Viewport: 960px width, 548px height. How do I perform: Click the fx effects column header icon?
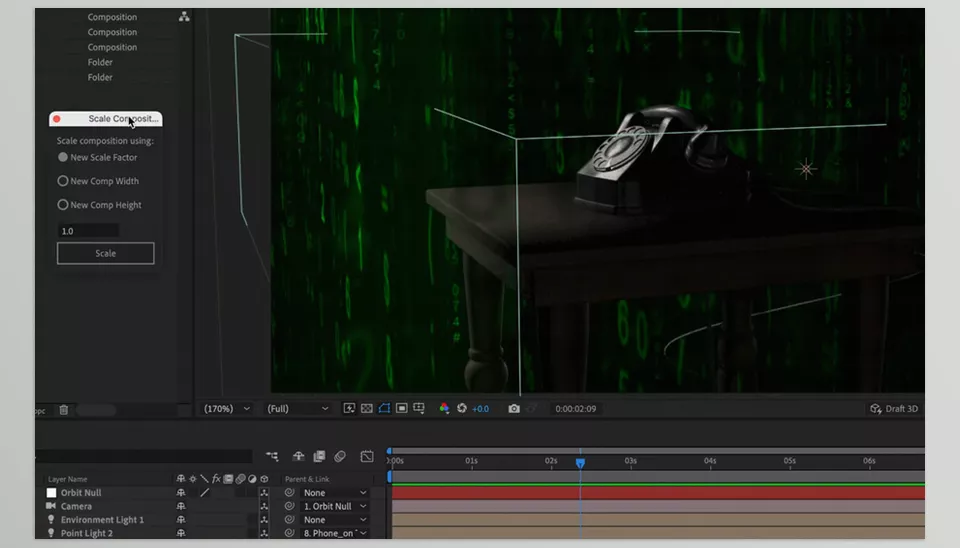tap(216, 479)
